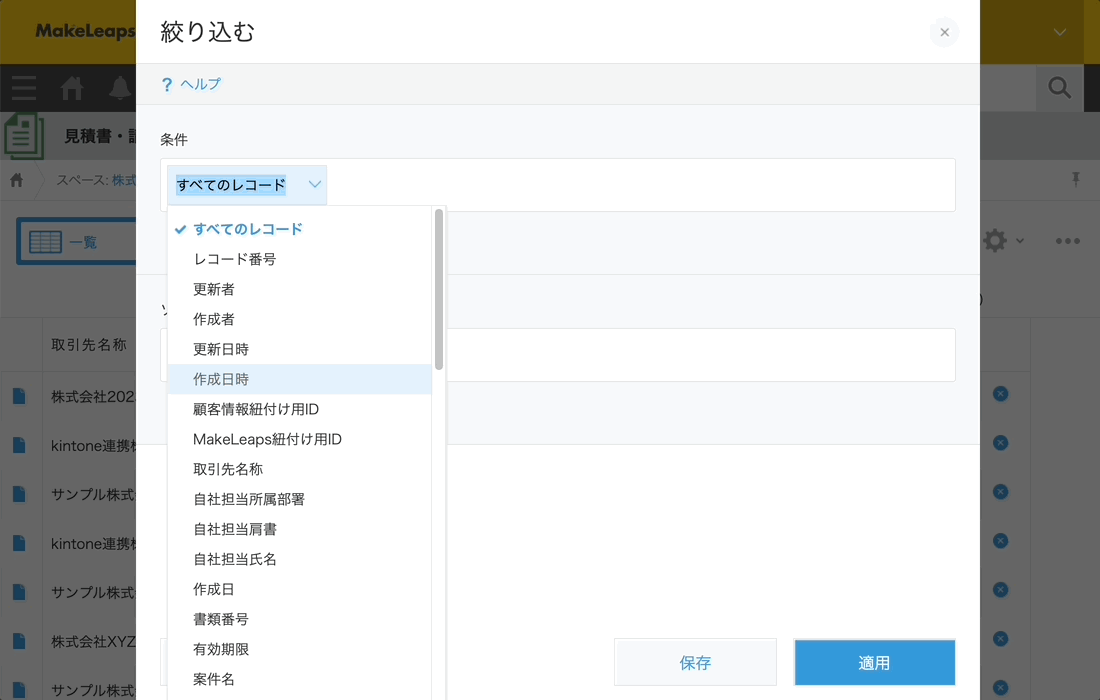Choose 有効期限 option

tap(300, 649)
